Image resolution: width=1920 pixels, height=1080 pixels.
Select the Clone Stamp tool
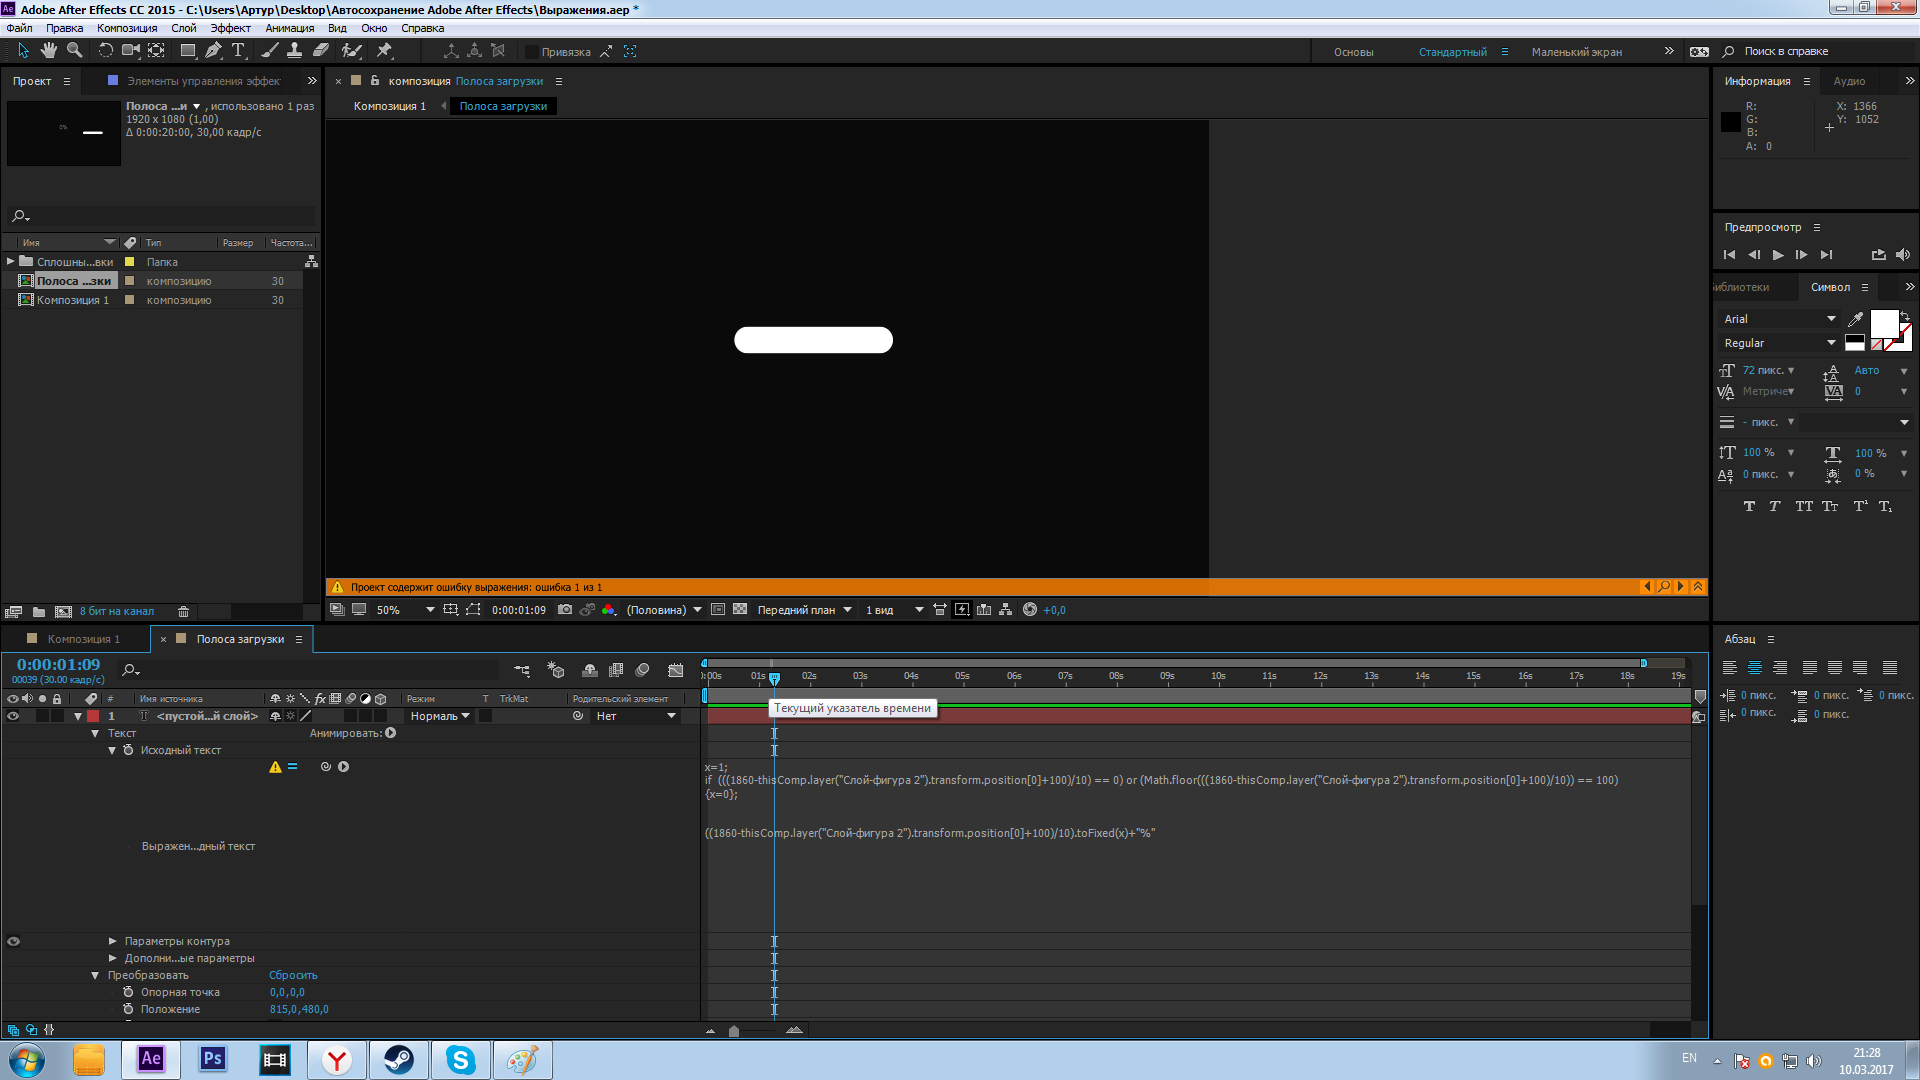pyautogui.click(x=295, y=51)
